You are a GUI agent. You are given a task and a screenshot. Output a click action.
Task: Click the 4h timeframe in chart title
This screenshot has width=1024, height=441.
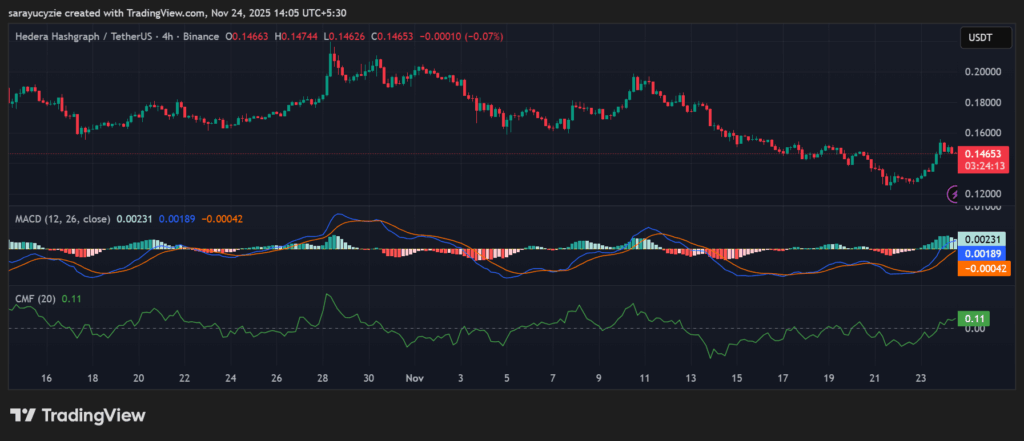coord(166,36)
